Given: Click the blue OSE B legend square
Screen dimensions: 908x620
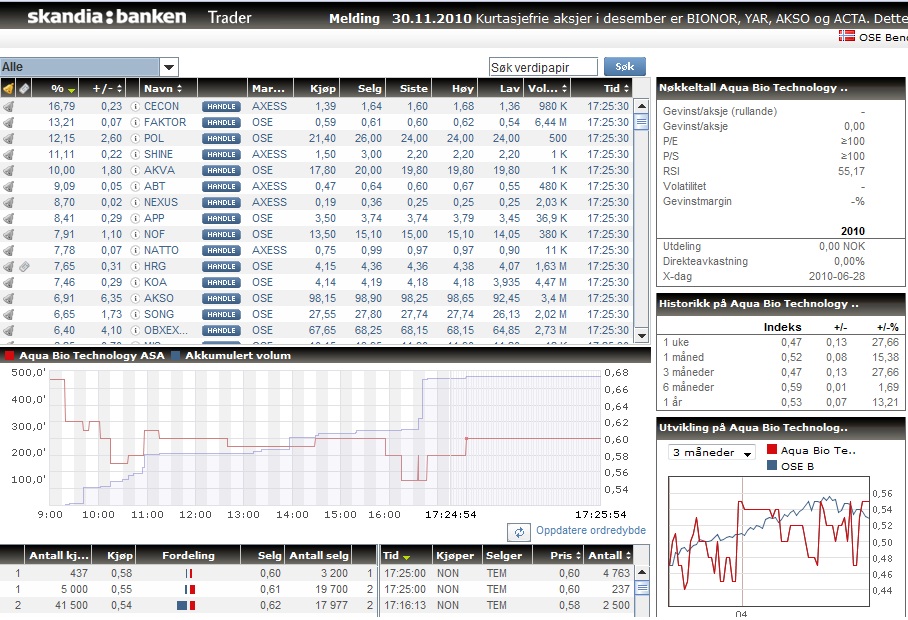Looking at the screenshot, I should click(x=771, y=465).
